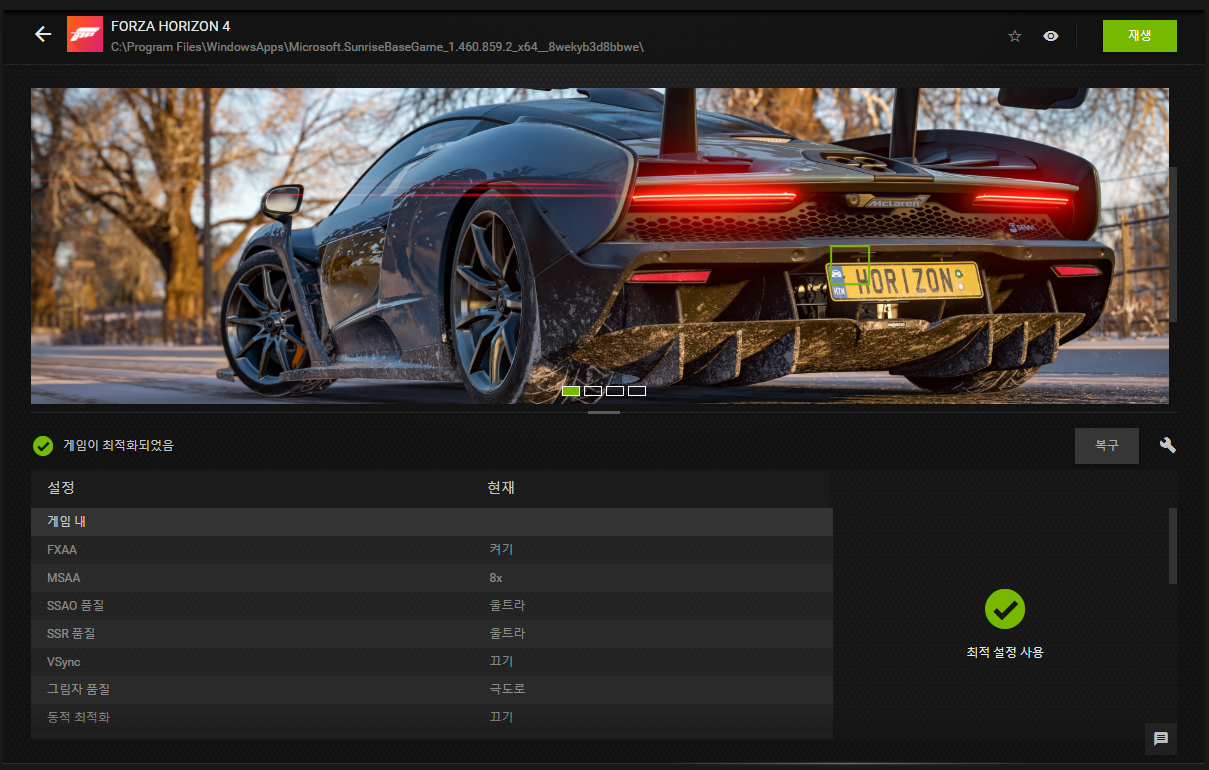Click the 복구 revert button
The width and height of the screenshot is (1209, 770).
click(x=1107, y=446)
